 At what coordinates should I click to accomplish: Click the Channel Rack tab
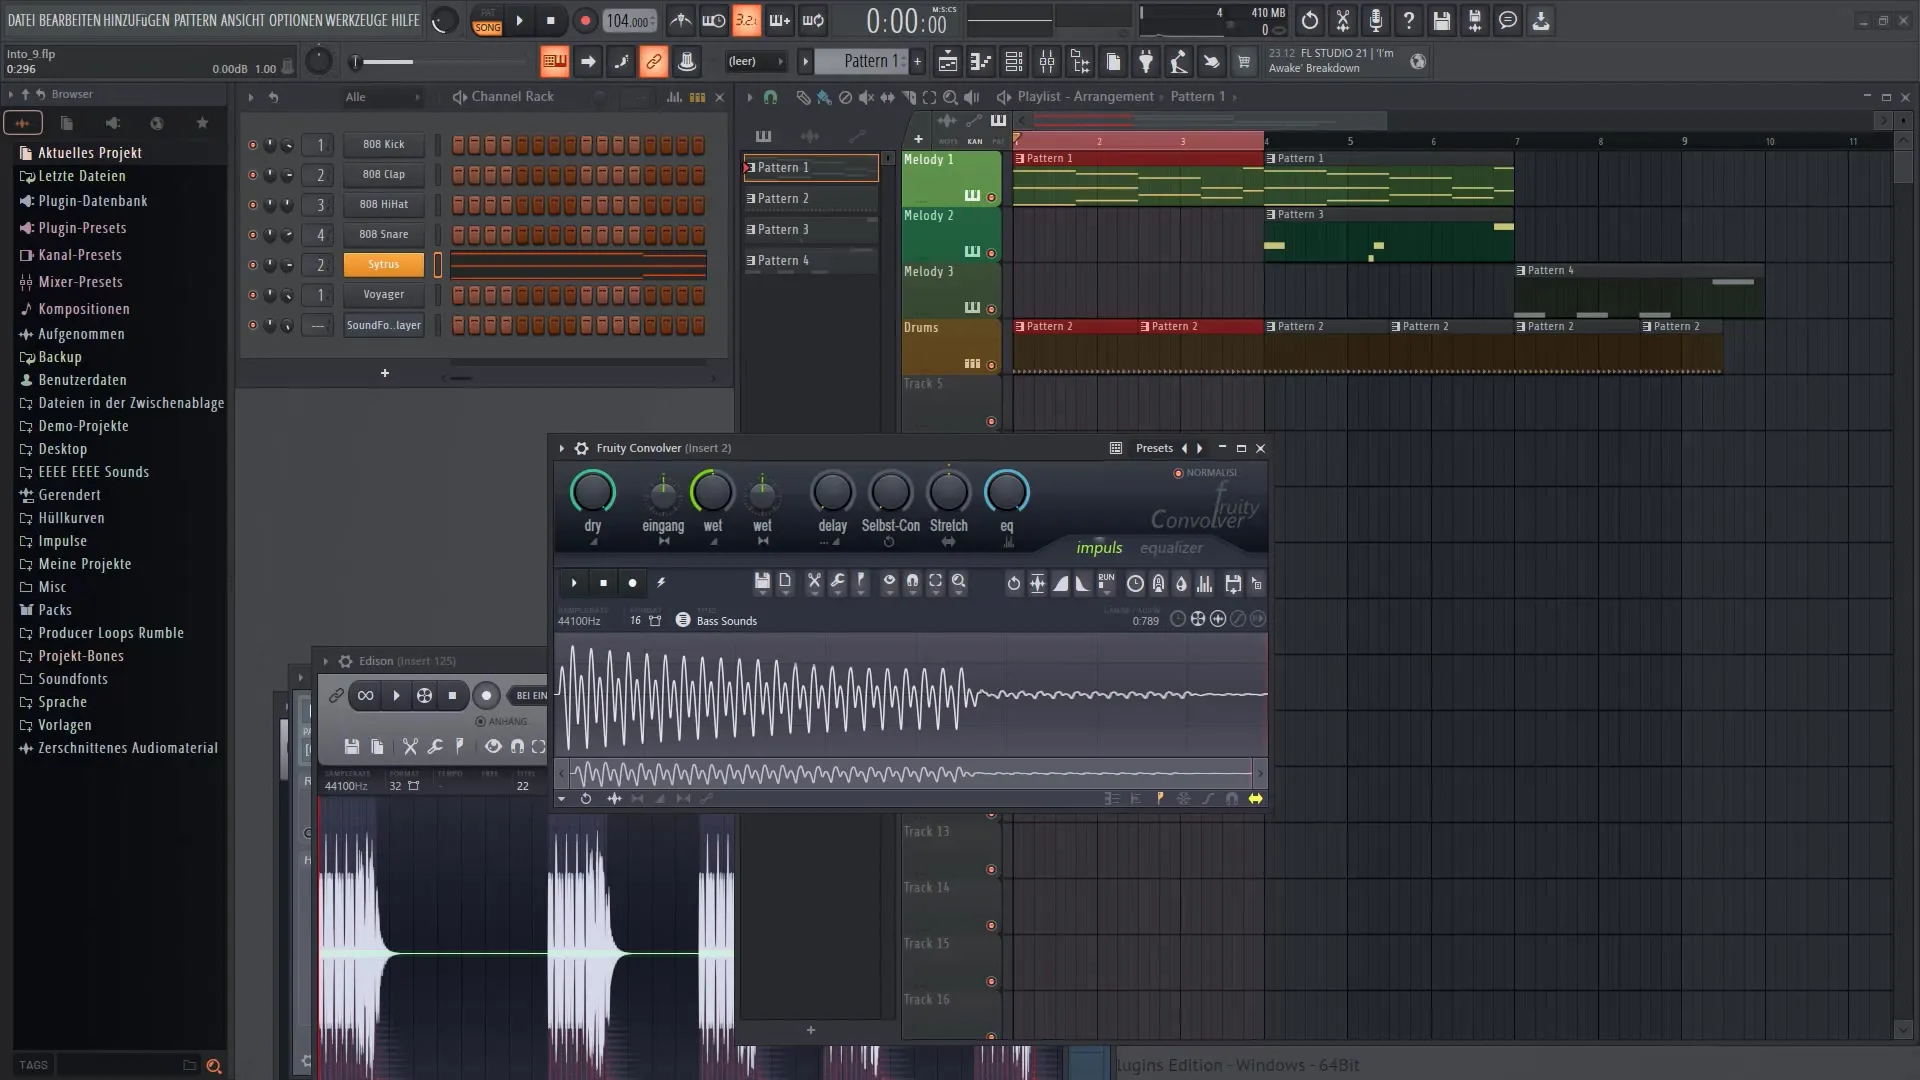tap(512, 95)
